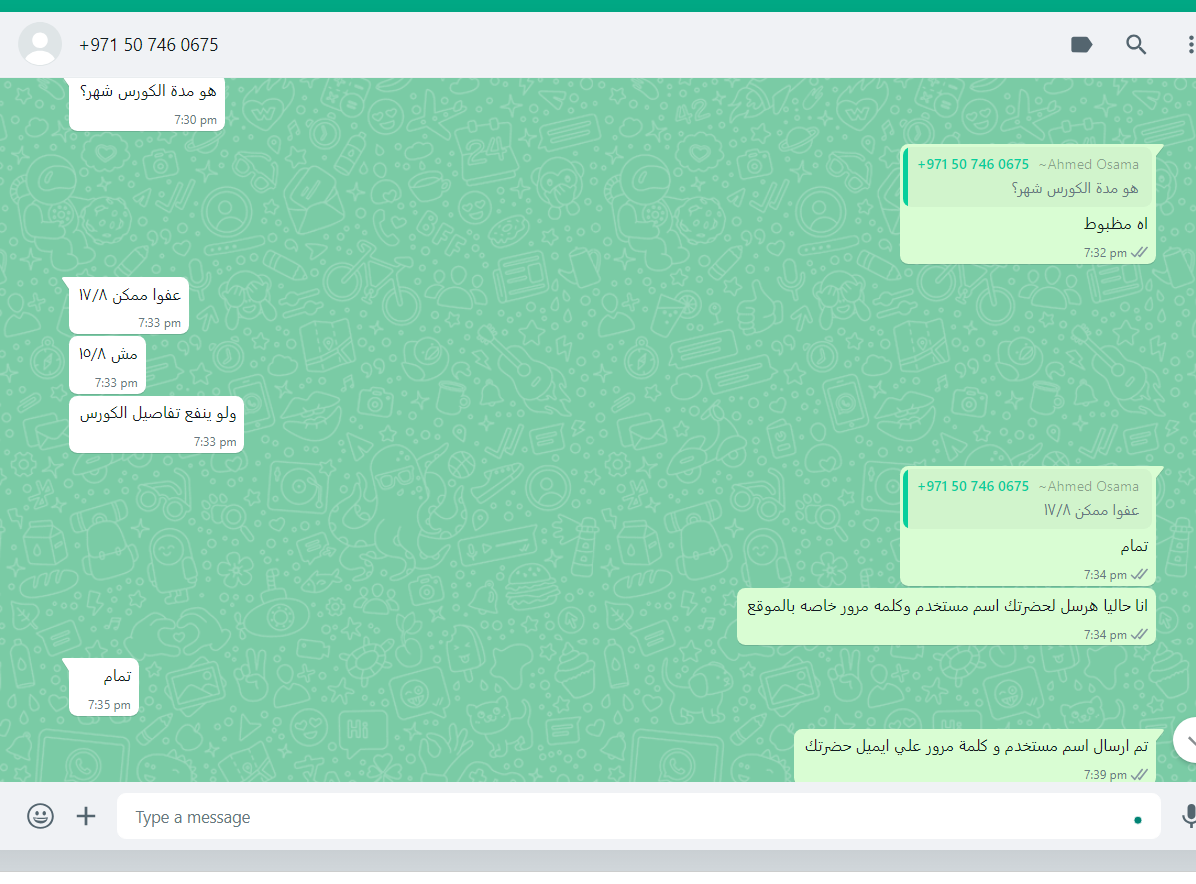Start a voice message with the microphone
The image size is (1196, 884).
[x=1189, y=816]
